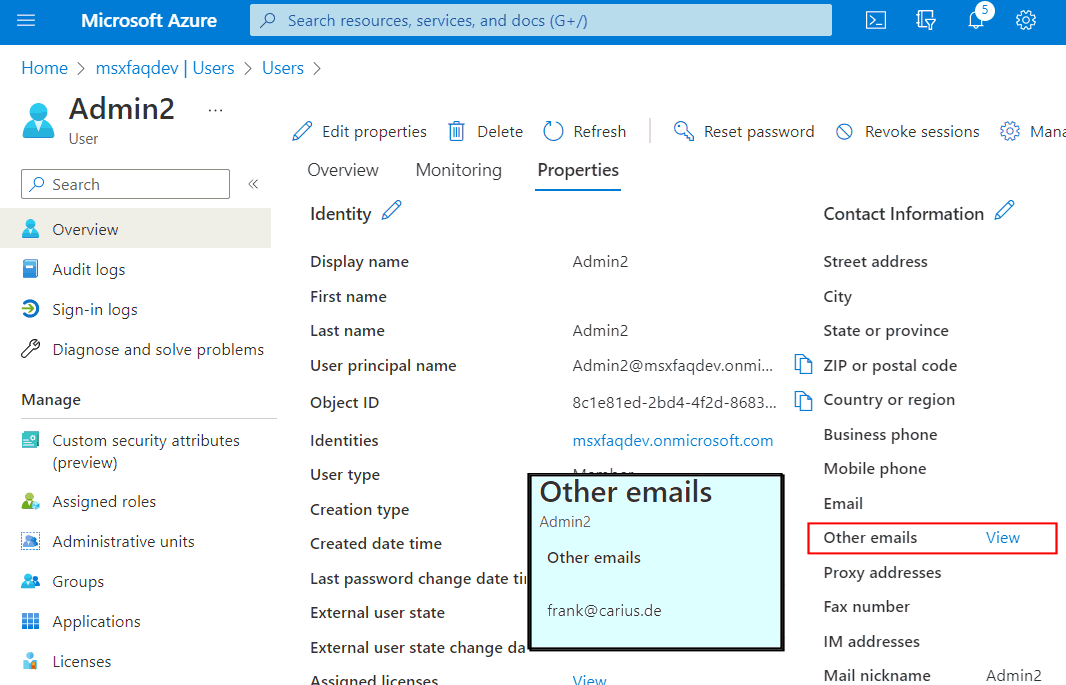Open the notifications bell
The height and width of the screenshot is (685, 1066).
pos(976,20)
